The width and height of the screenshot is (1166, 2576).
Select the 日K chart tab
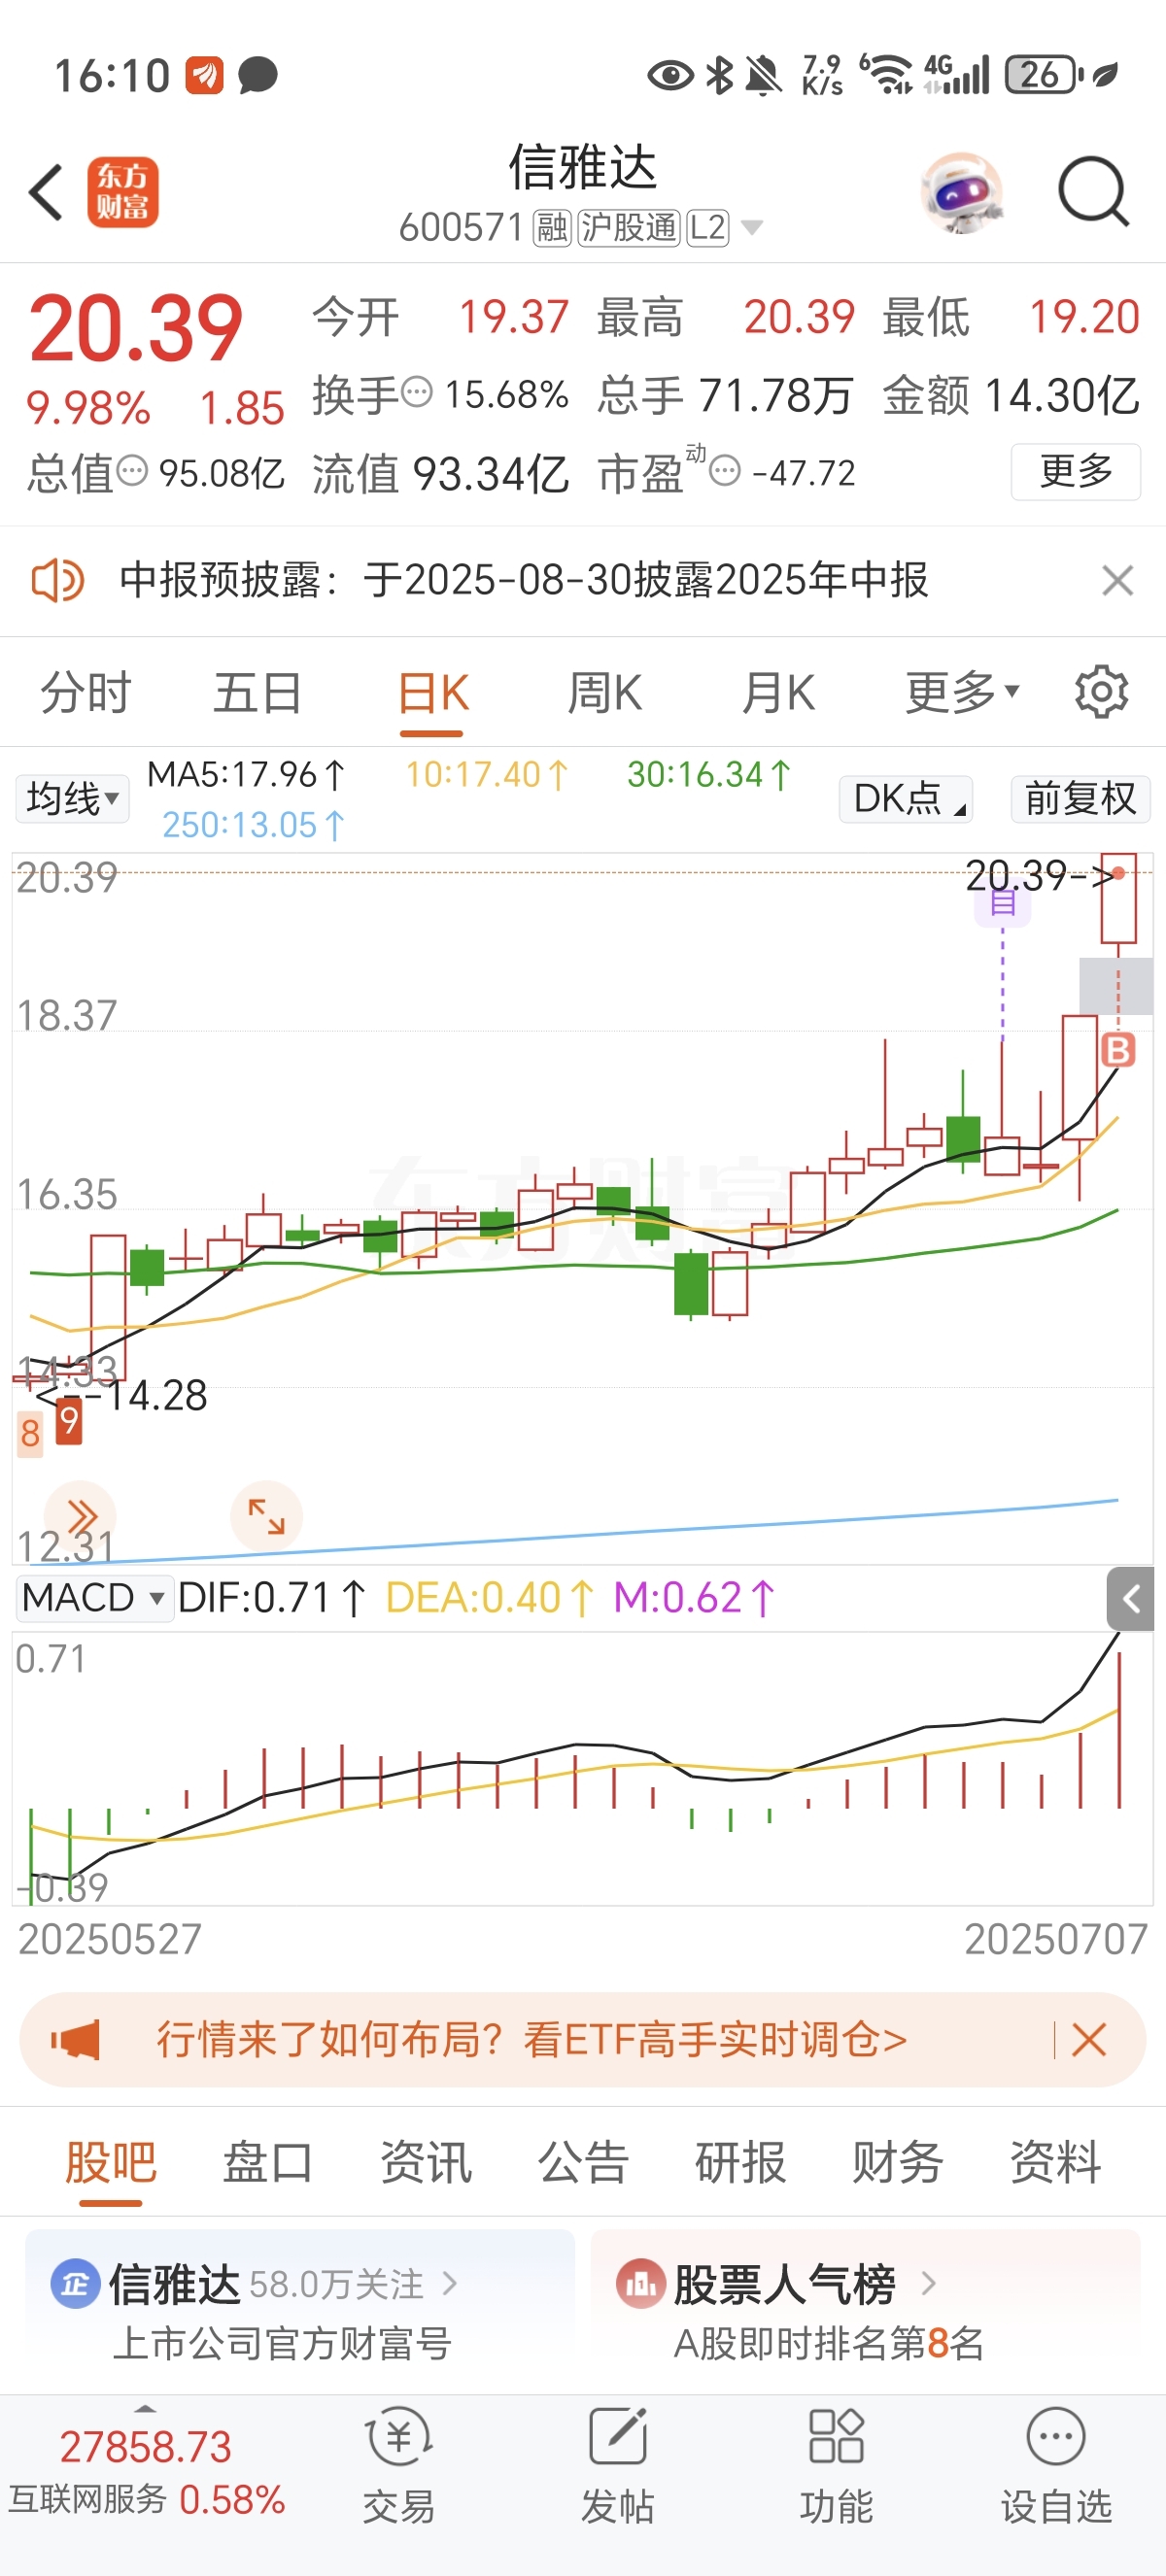[x=432, y=693]
